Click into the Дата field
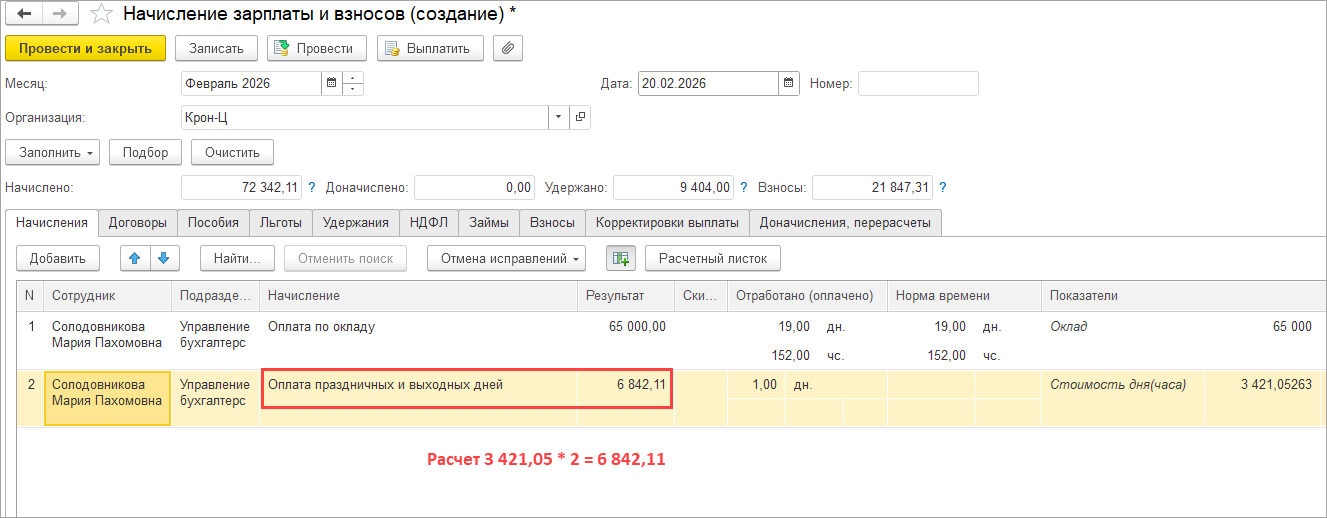 coord(708,83)
